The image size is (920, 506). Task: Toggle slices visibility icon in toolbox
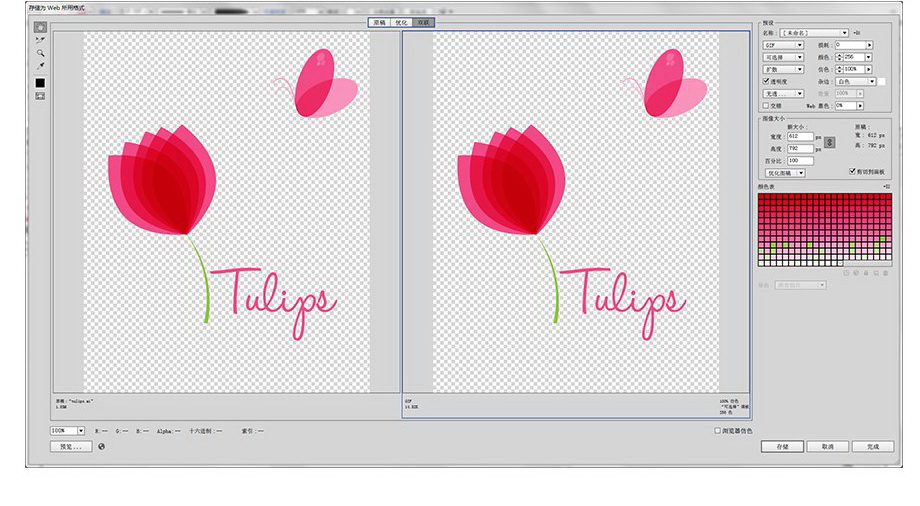click(40, 96)
